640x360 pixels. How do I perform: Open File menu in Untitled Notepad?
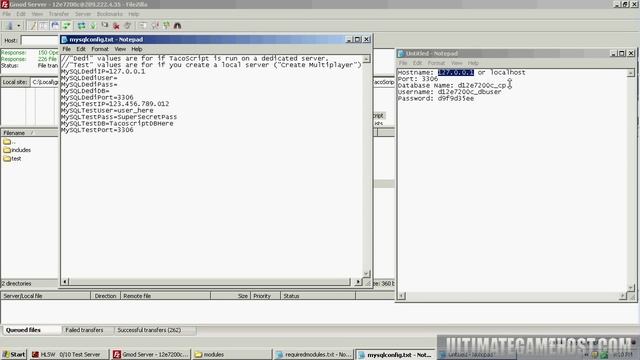click(x=403, y=63)
